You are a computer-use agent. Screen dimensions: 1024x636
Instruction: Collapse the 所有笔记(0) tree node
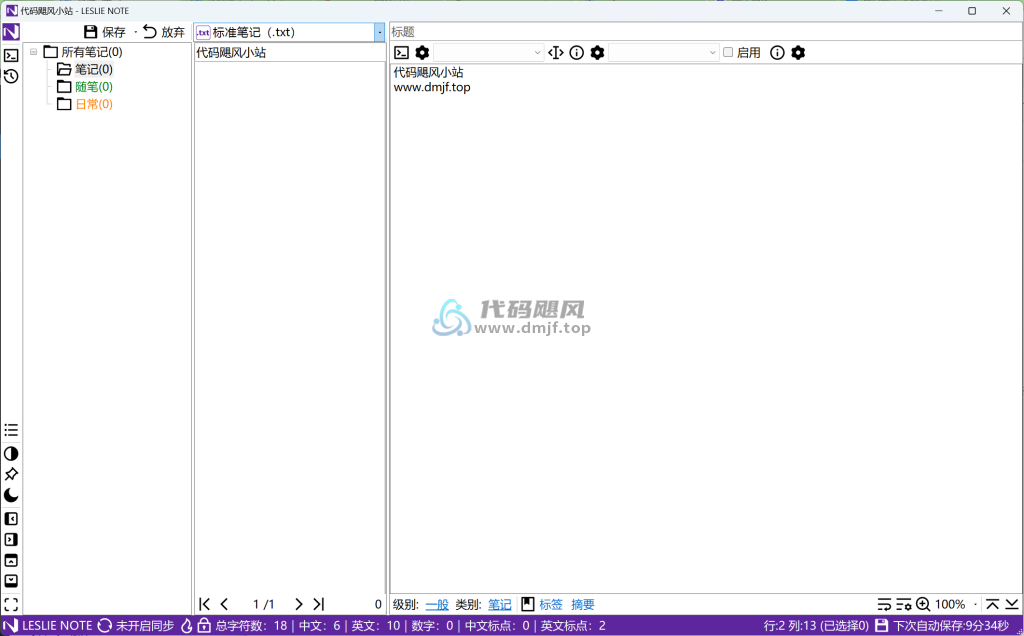pos(33,52)
